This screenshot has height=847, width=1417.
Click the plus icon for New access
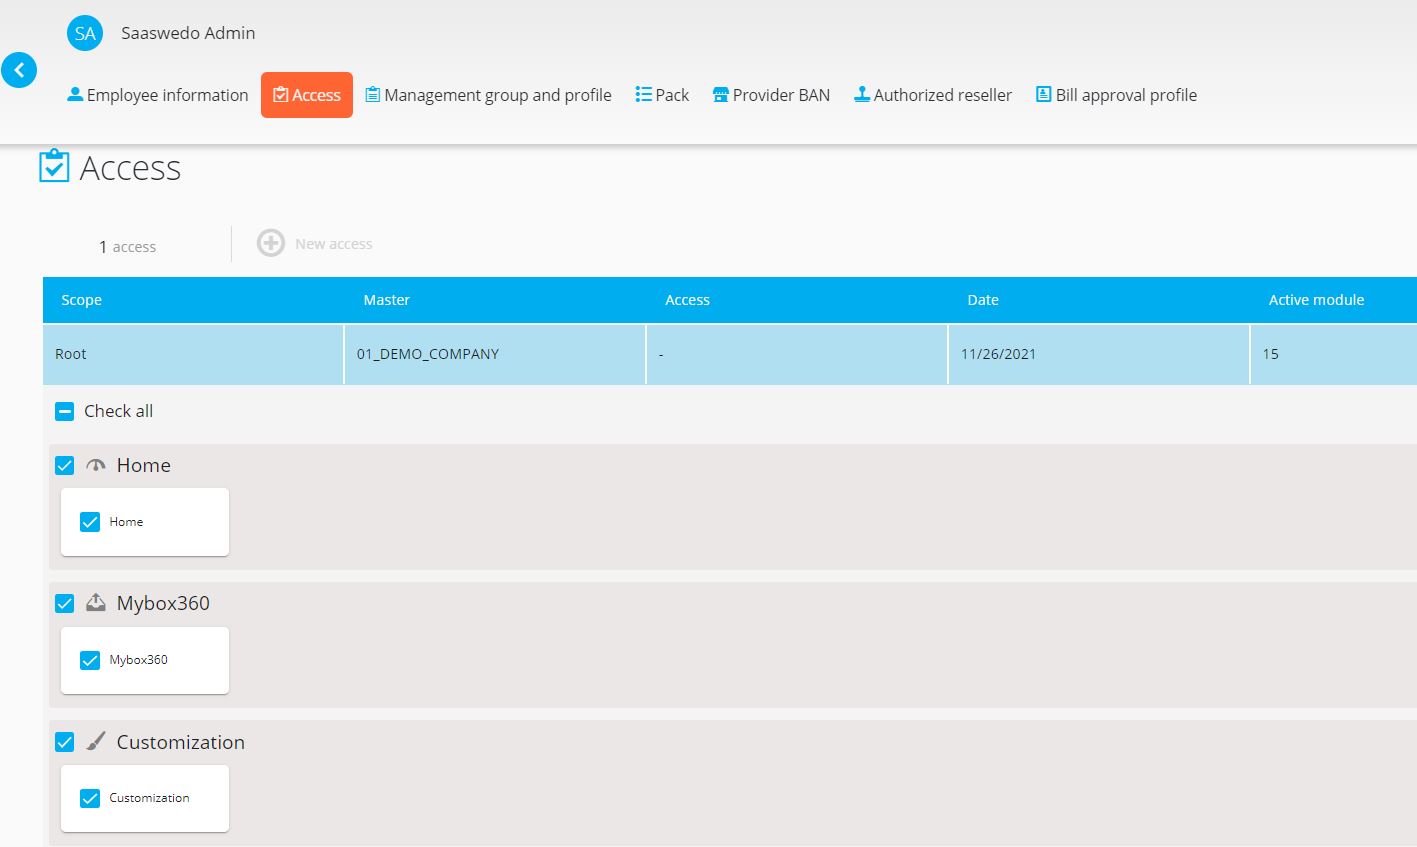tap(271, 243)
